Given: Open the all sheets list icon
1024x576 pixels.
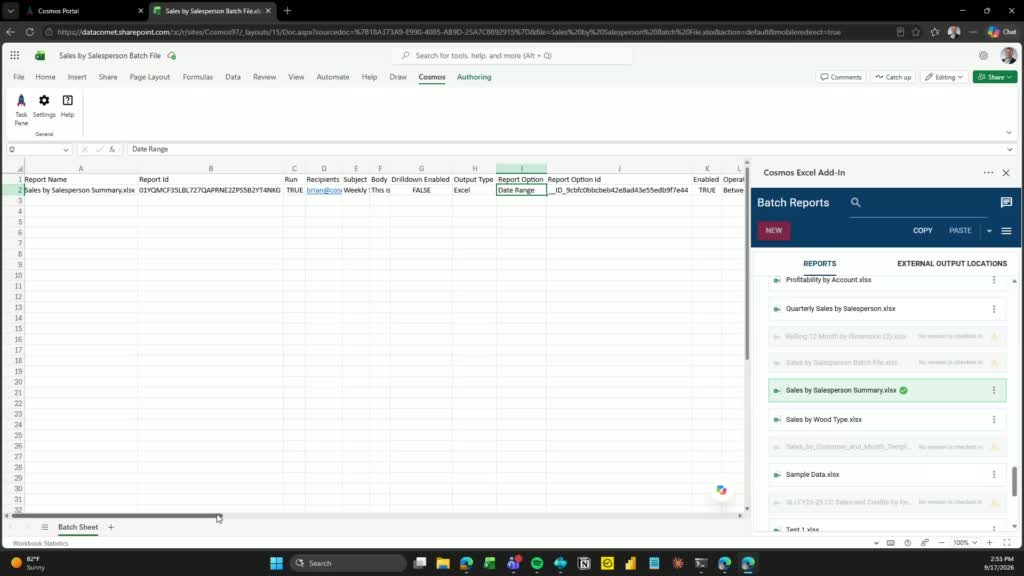Looking at the screenshot, I should [44, 527].
